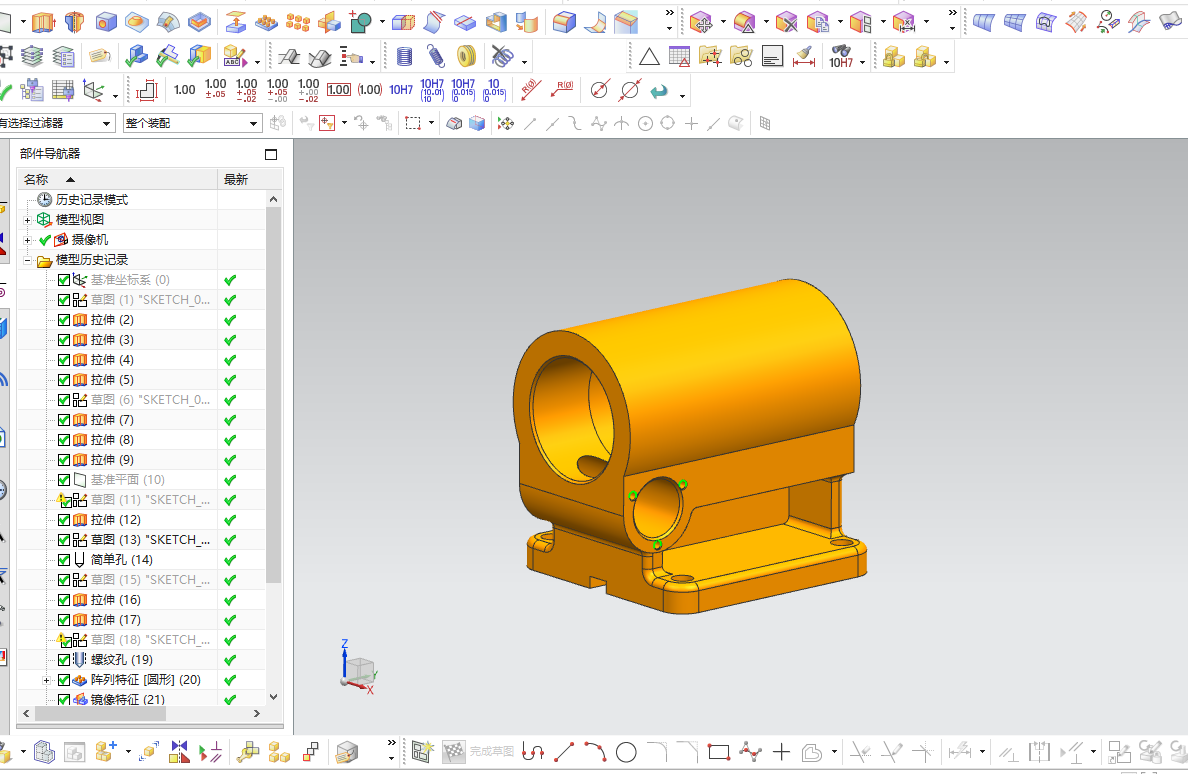The image size is (1188, 774).
Task: Uncheck the 拉伸 (2) feature checkbox
Action: click(64, 320)
